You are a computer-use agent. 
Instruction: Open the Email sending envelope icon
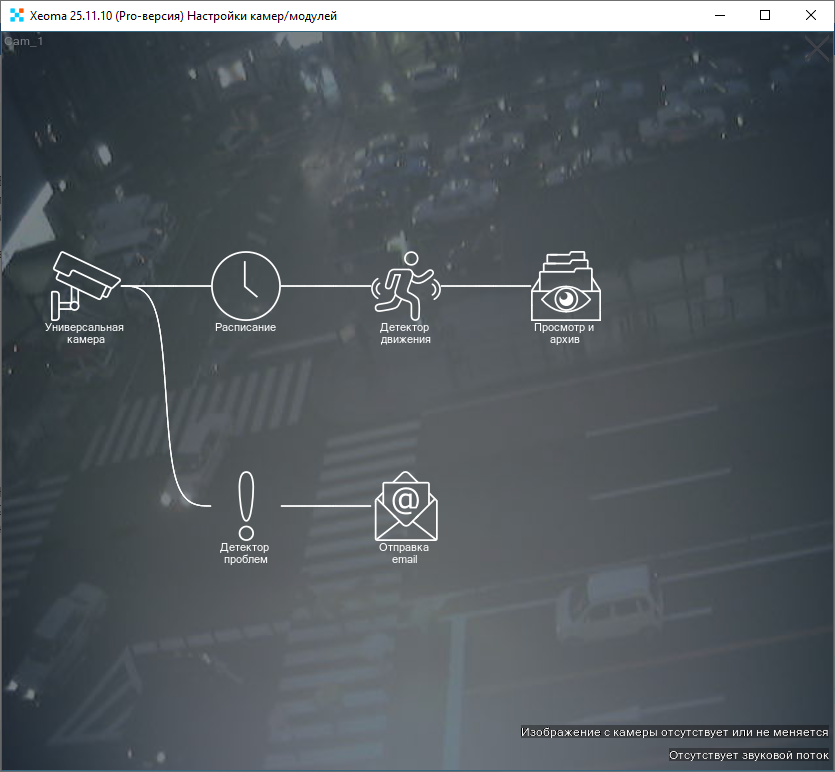[405, 505]
